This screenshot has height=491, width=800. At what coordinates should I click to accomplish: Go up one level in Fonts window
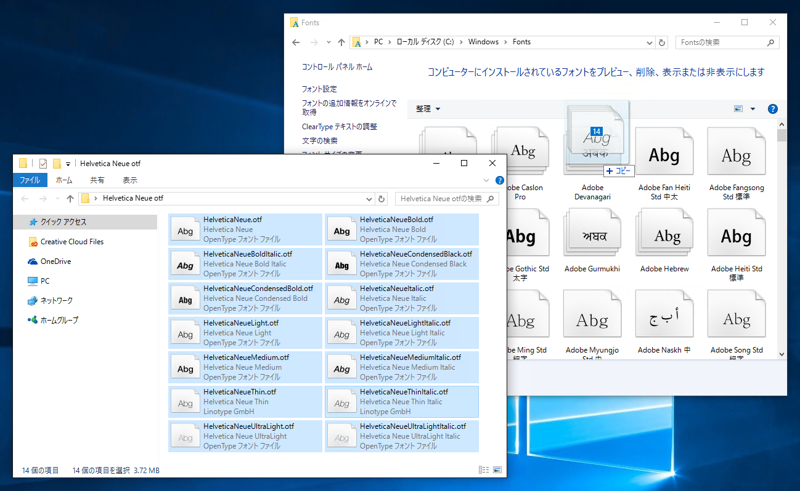coord(341,42)
